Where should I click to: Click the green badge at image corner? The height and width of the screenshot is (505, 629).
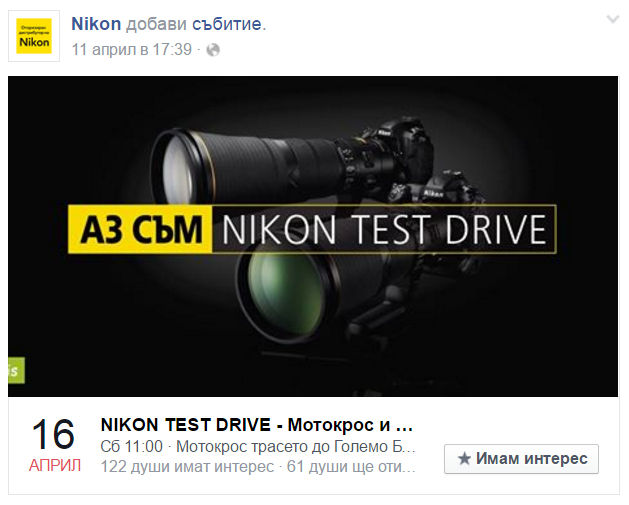pyautogui.click(x=16, y=370)
